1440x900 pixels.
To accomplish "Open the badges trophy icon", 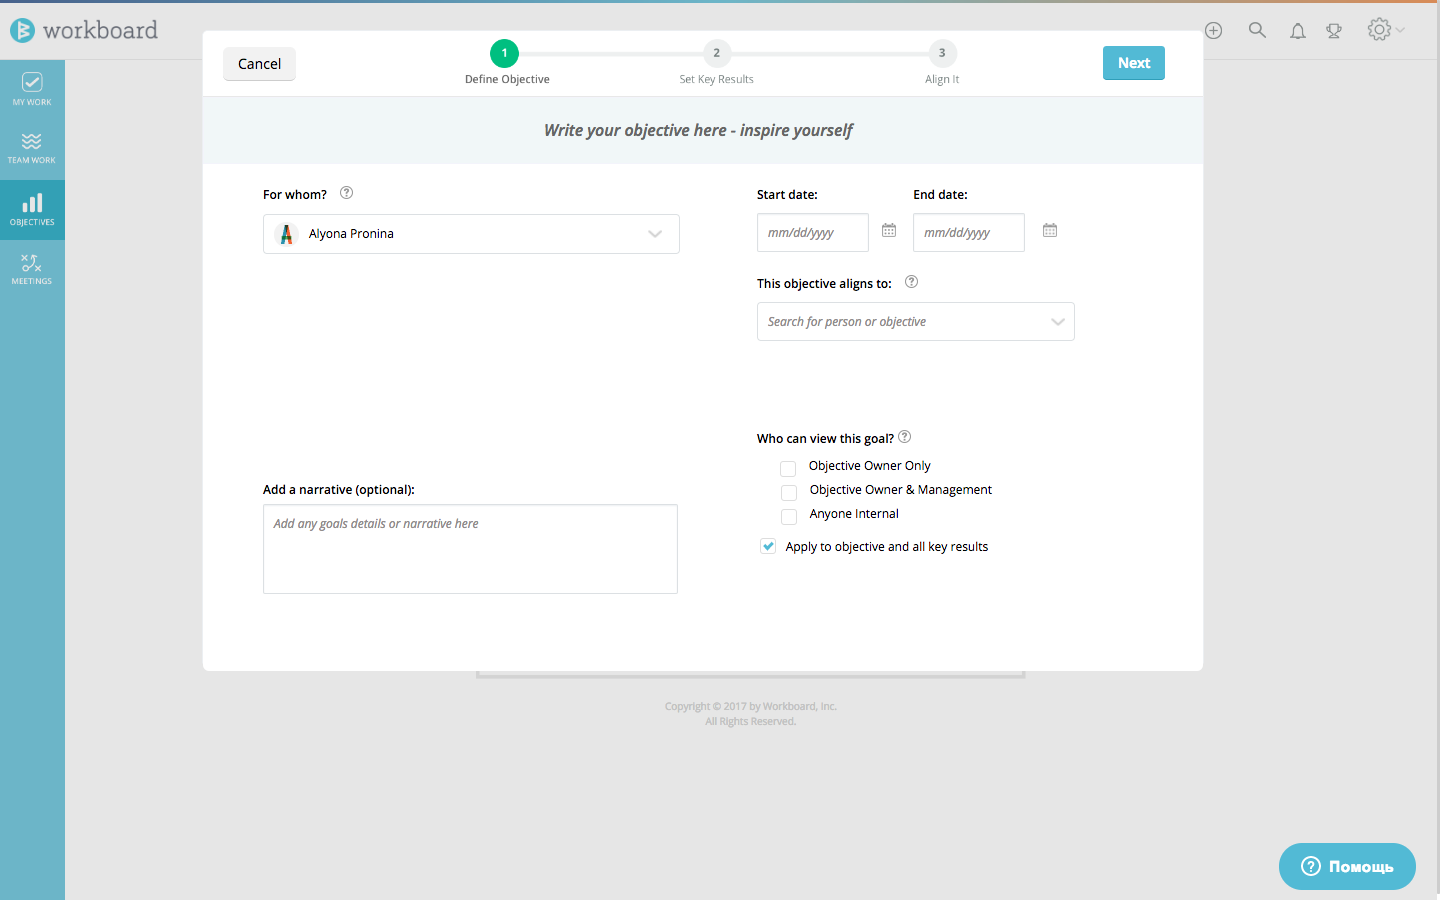I will (x=1334, y=30).
